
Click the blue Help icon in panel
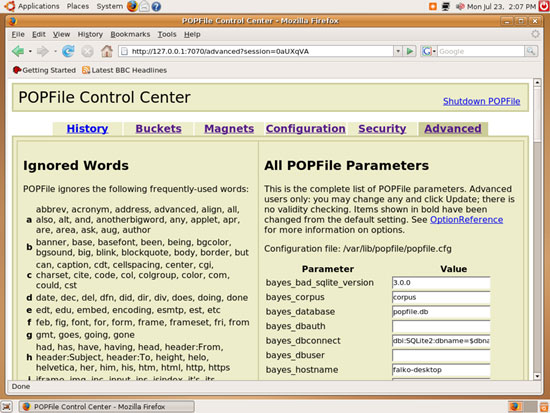(156, 6)
